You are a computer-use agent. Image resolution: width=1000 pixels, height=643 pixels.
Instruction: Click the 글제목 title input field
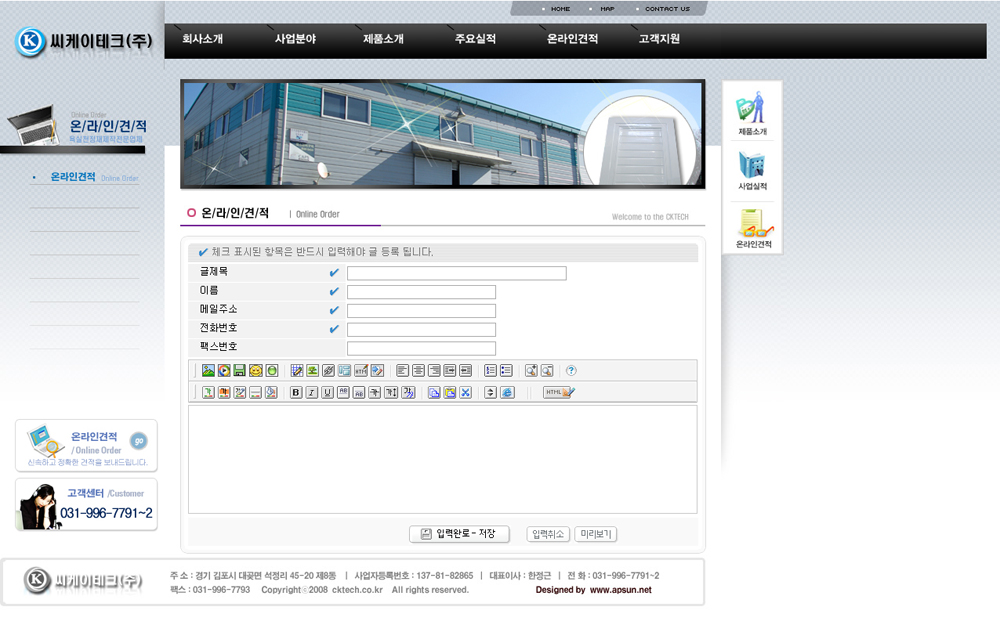point(456,273)
